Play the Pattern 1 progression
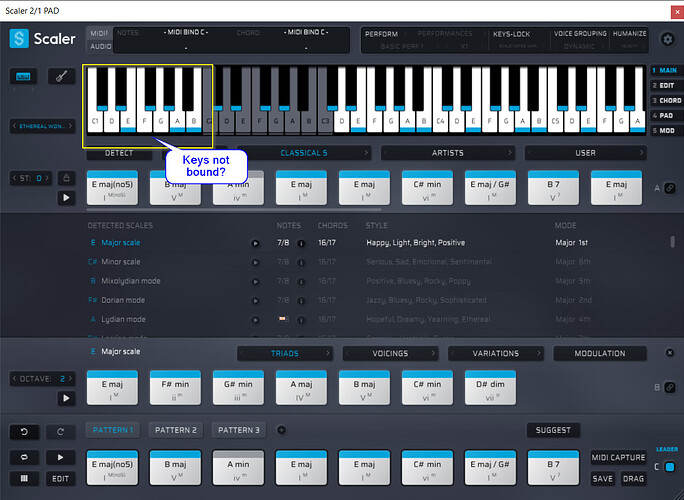Viewport: 684px width, 500px height. [x=60, y=457]
